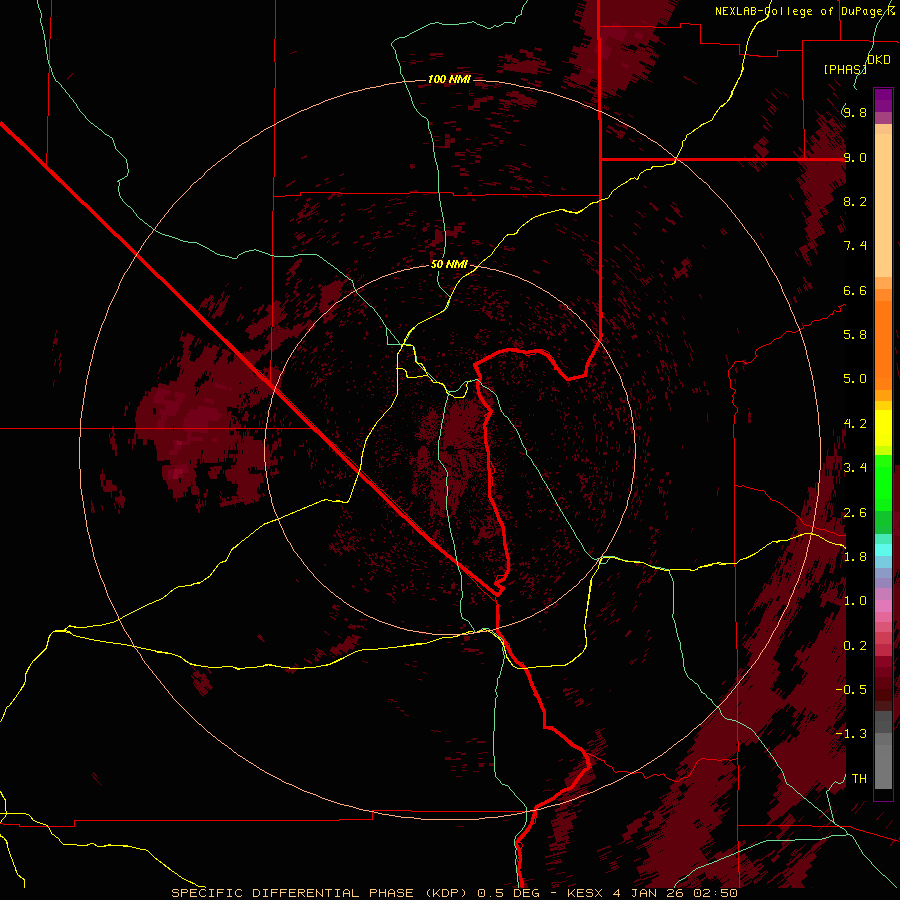Click the TH threshold label on scale

click(x=859, y=779)
